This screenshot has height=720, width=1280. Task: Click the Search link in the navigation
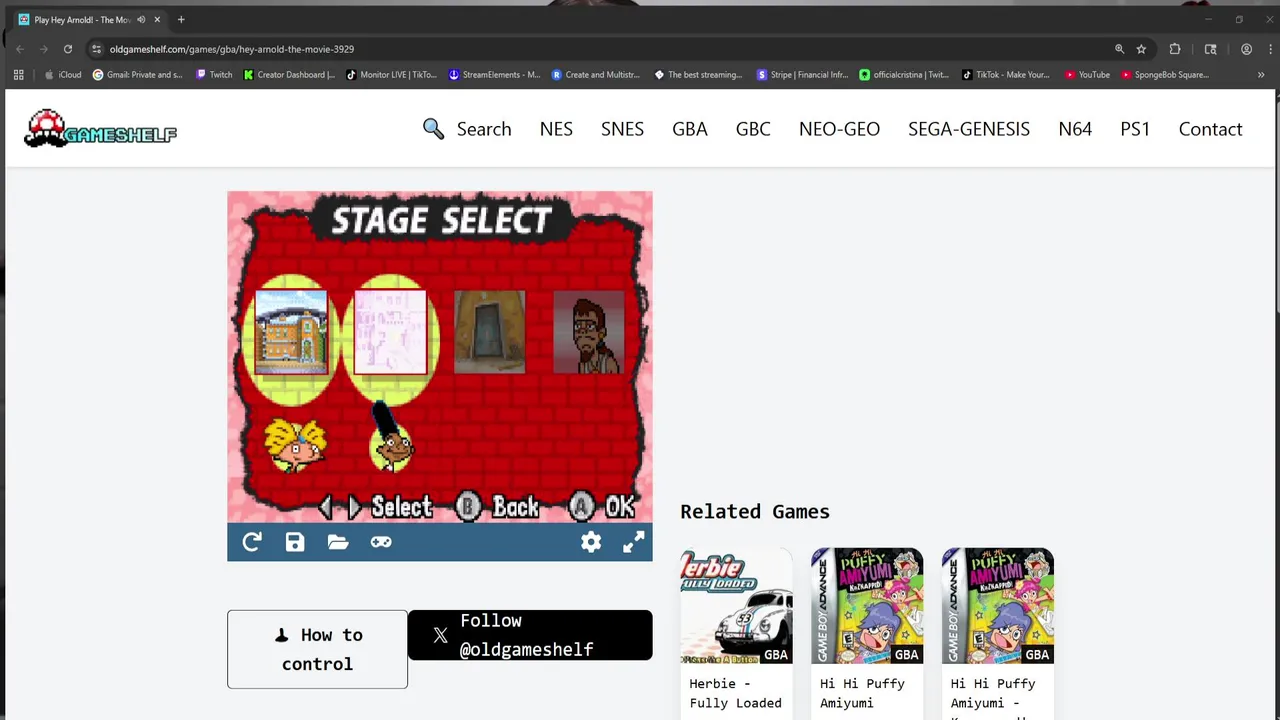[467, 129]
